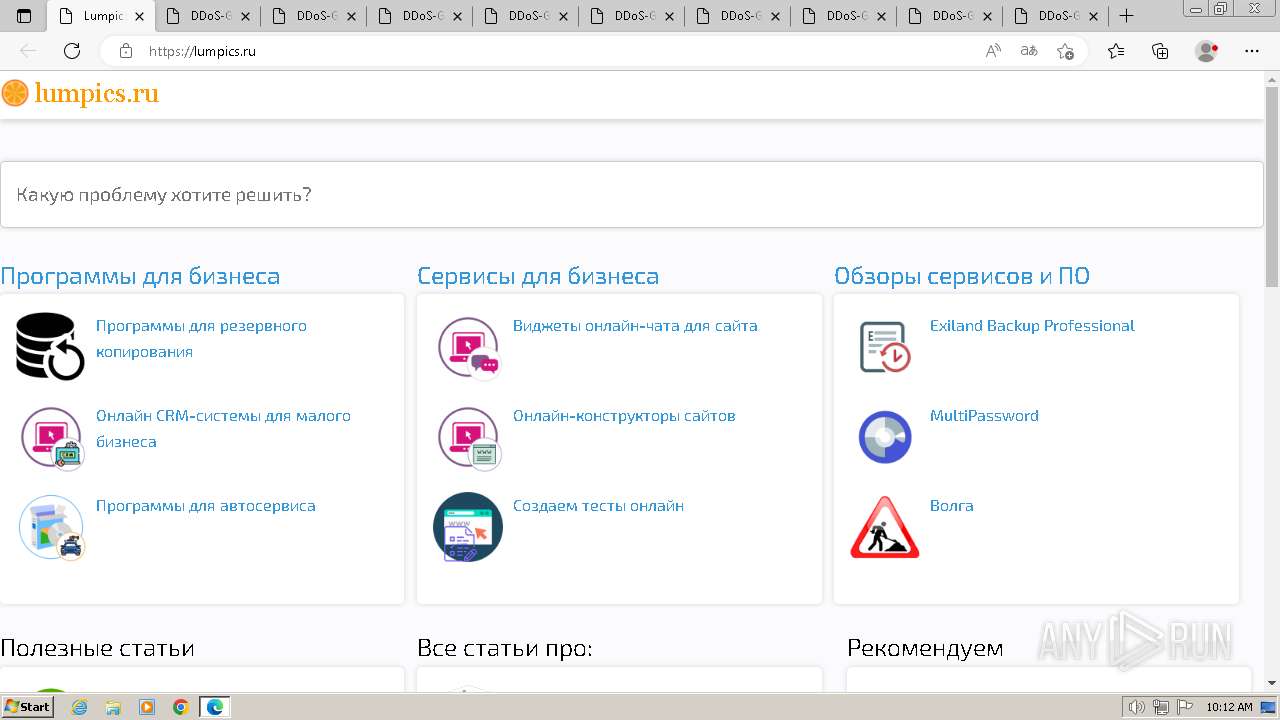Click the scrollbar down arrow

[x=1272, y=683]
